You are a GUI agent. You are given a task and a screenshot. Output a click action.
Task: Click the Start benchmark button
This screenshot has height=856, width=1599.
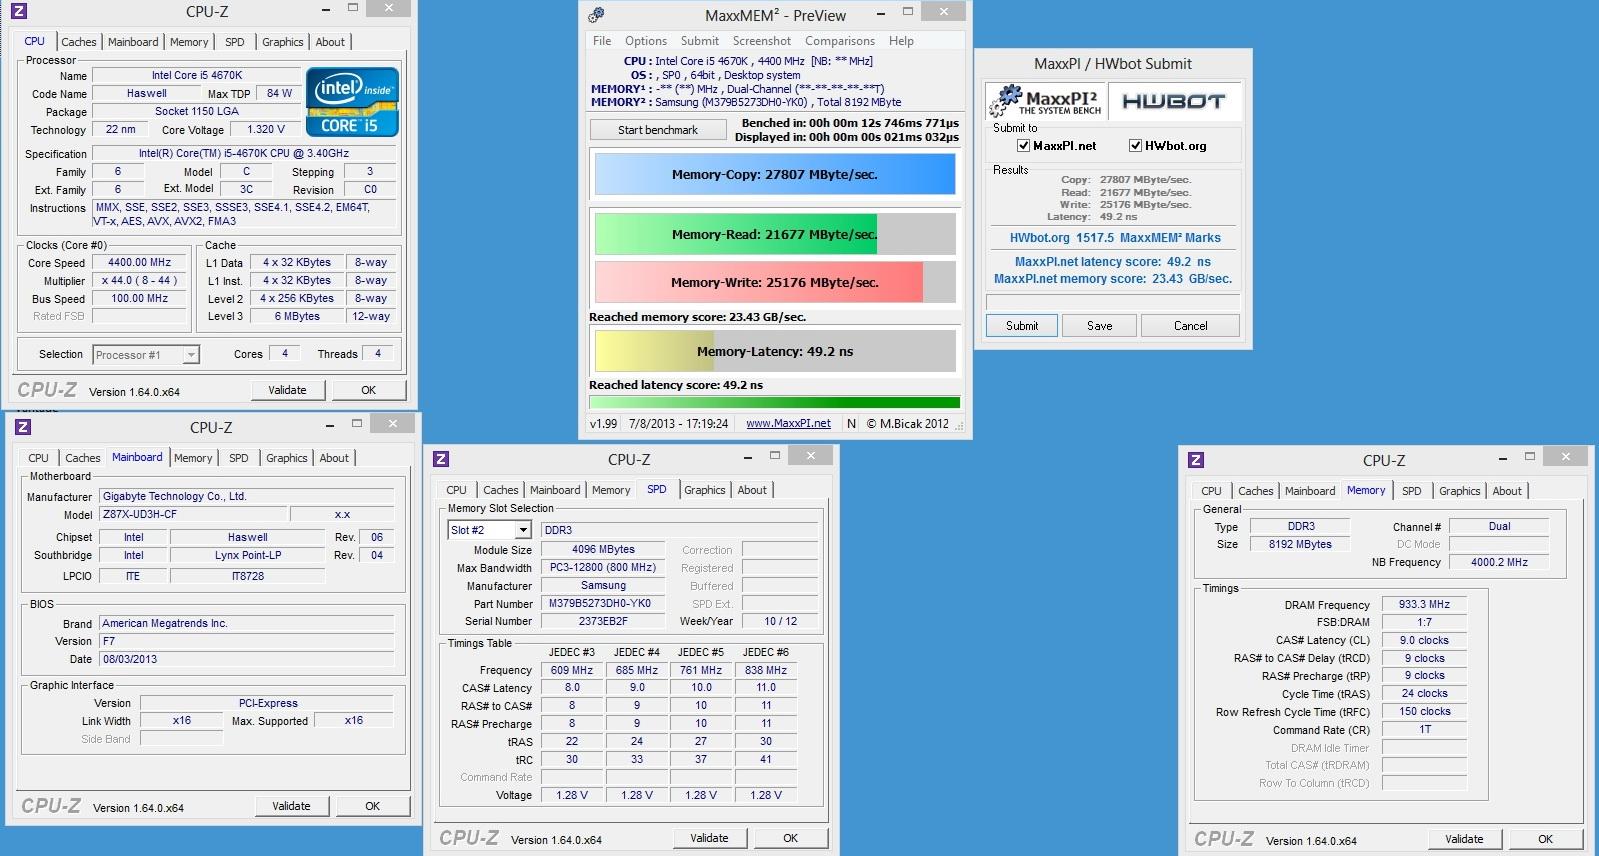tap(658, 130)
